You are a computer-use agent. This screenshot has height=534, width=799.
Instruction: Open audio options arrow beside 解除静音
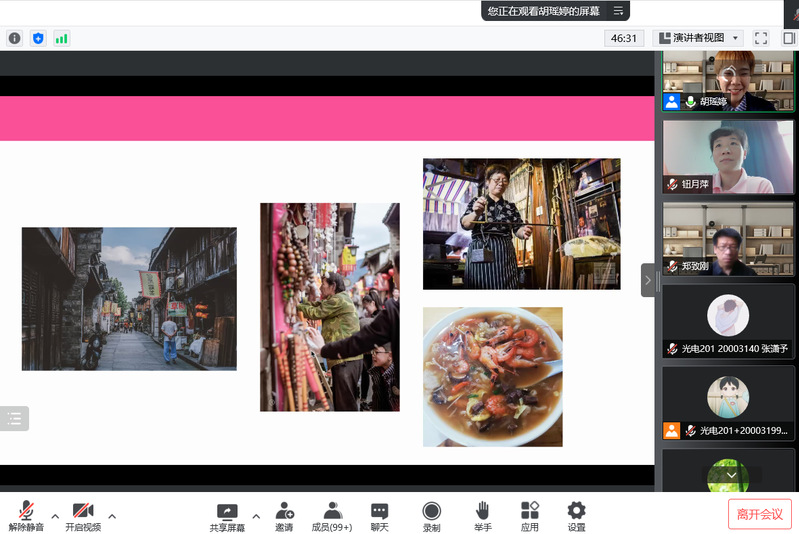pyautogui.click(x=55, y=516)
